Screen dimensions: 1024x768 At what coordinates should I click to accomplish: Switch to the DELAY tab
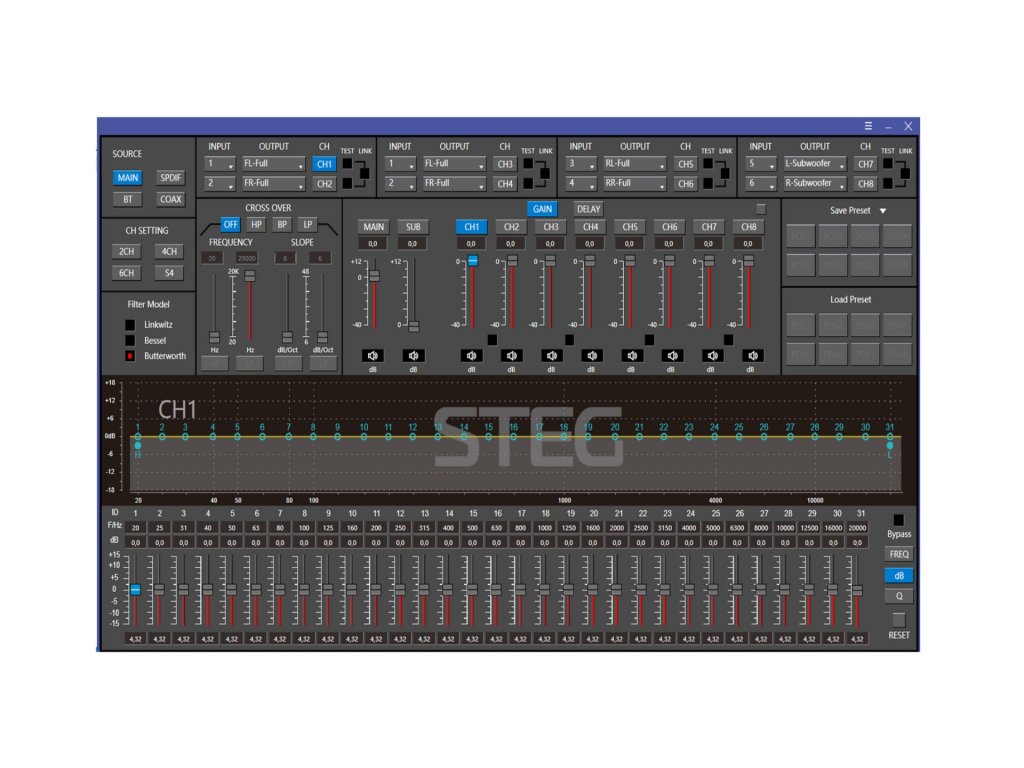(588, 209)
